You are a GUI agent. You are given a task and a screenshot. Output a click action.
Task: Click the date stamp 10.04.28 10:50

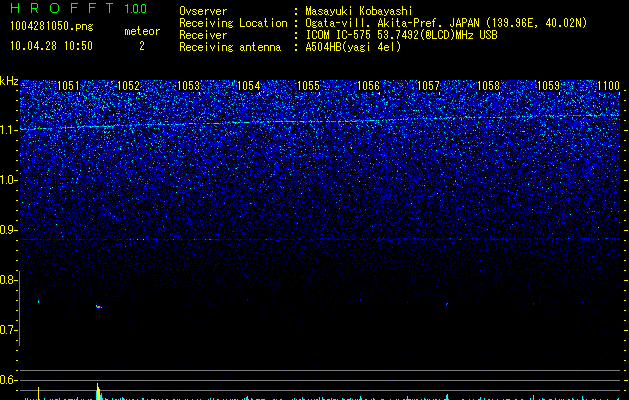click(x=51, y=46)
